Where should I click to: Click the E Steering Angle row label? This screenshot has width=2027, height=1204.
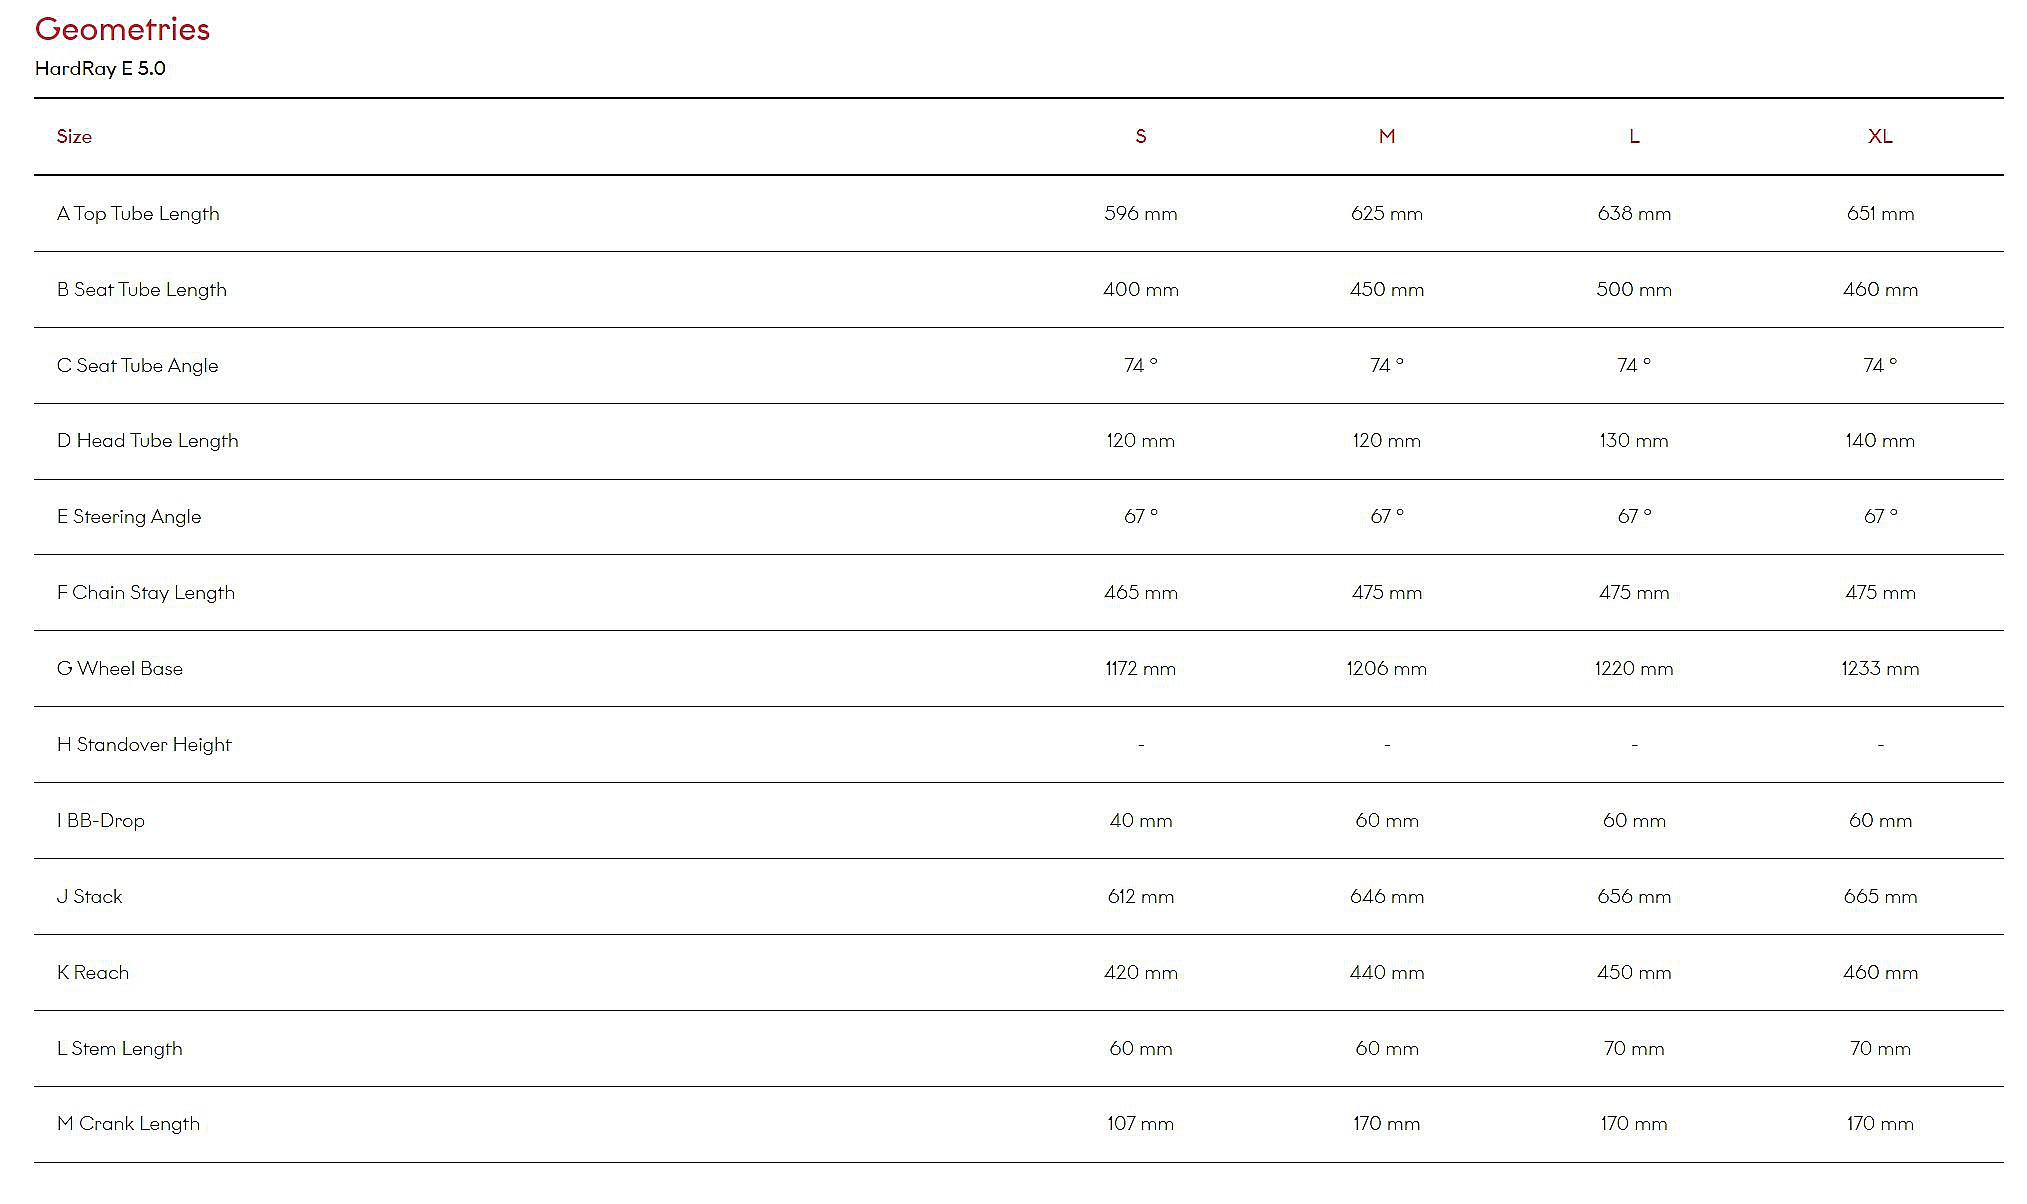[129, 516]
